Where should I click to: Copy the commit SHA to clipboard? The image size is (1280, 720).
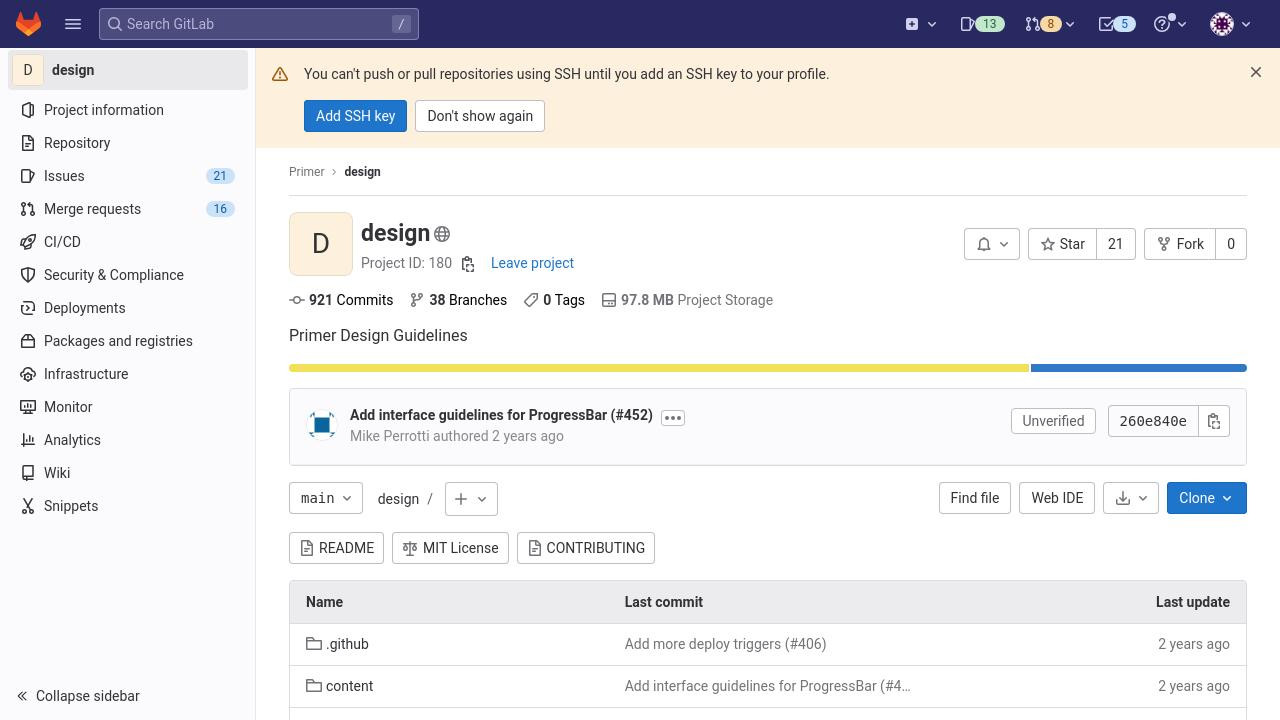tap(1214, 421)
